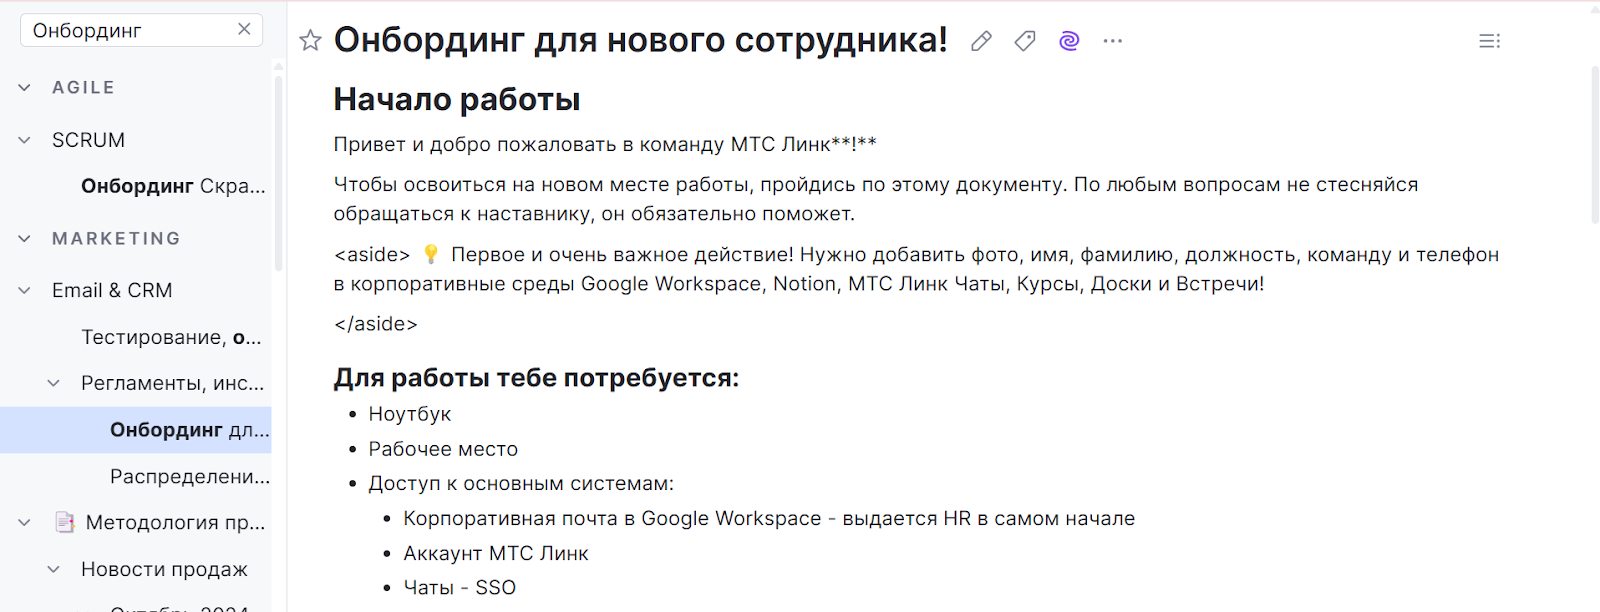Viewport: 1600px width, 612px height.
Task: Collapse the Регламенты, инс... folder
Action: click(54, 383)
